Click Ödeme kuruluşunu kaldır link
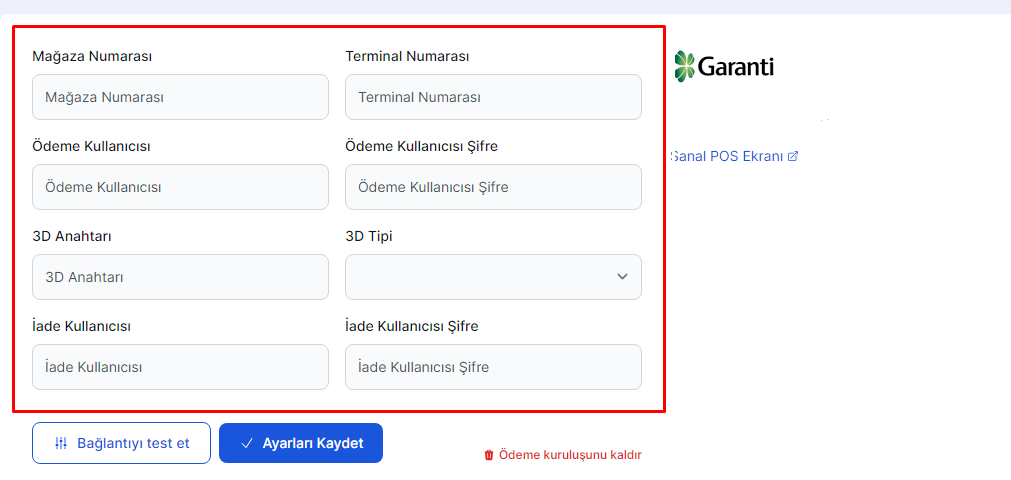Viewport: 1011px width, 480px height. (569, 455)
